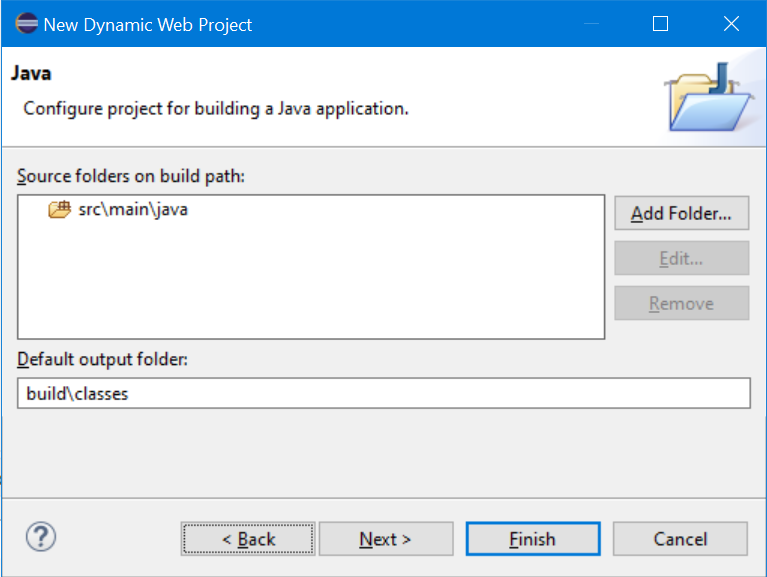Finish creating the Dynamic Web Project

[533, 539]
